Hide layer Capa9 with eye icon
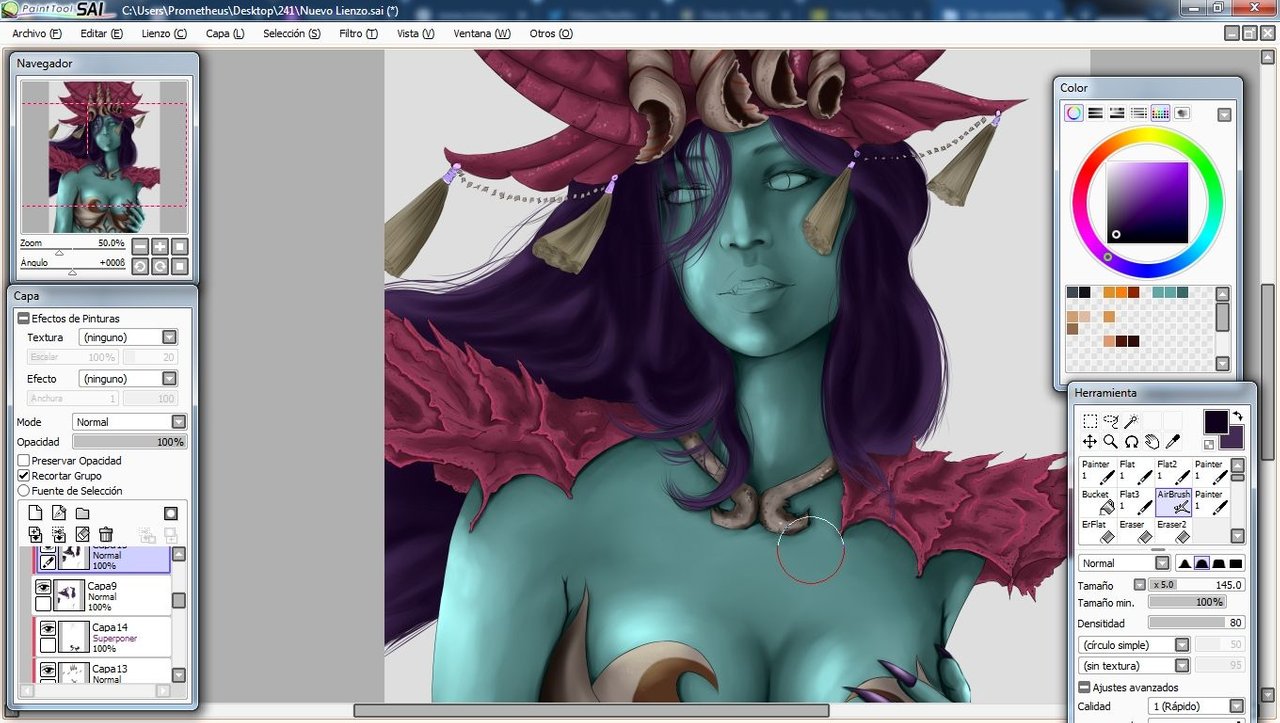The image size is (1280, 723). coord(43,587)
